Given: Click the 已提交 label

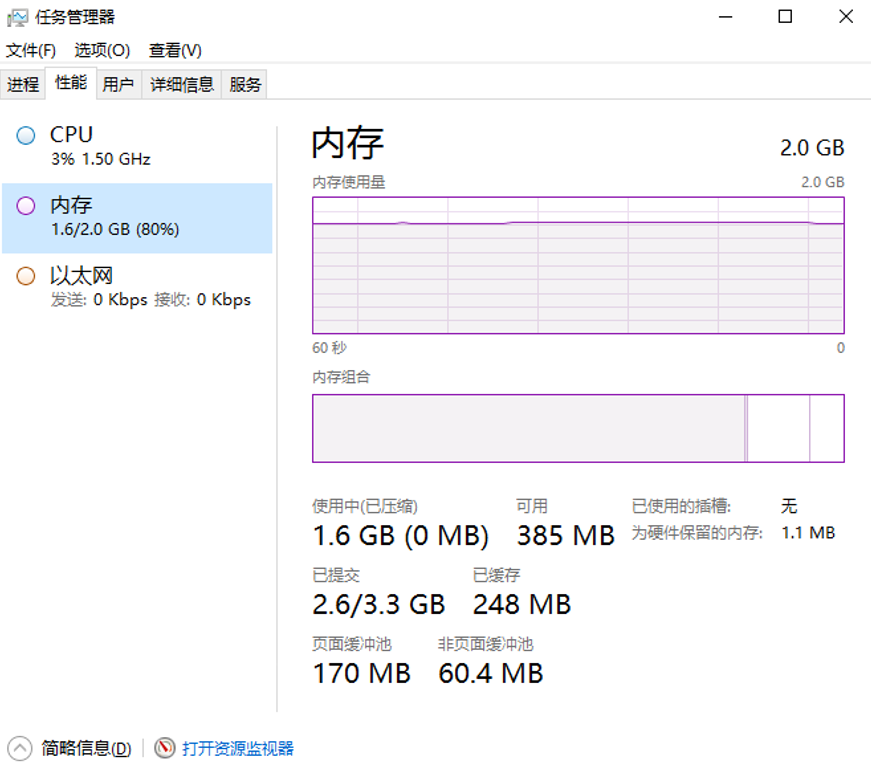Looking at the screenshot, I should [336, 575].
